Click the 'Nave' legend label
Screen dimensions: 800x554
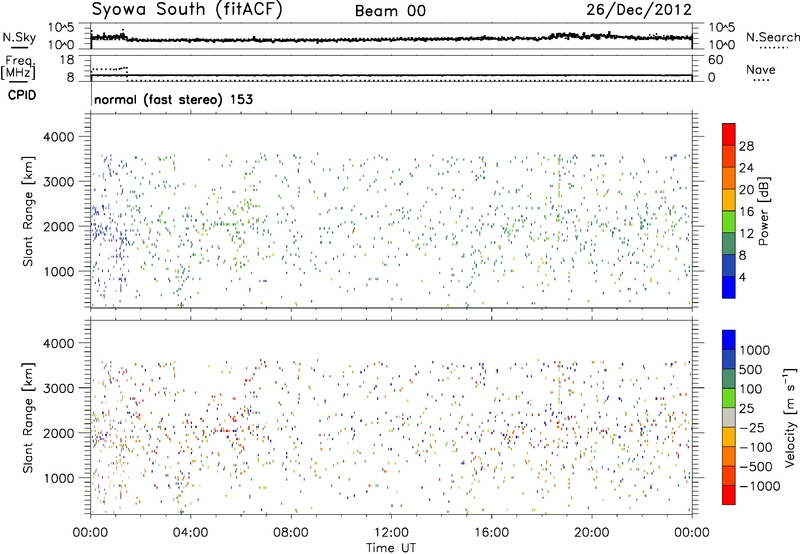pyautogui.click(x=761, y=70)
